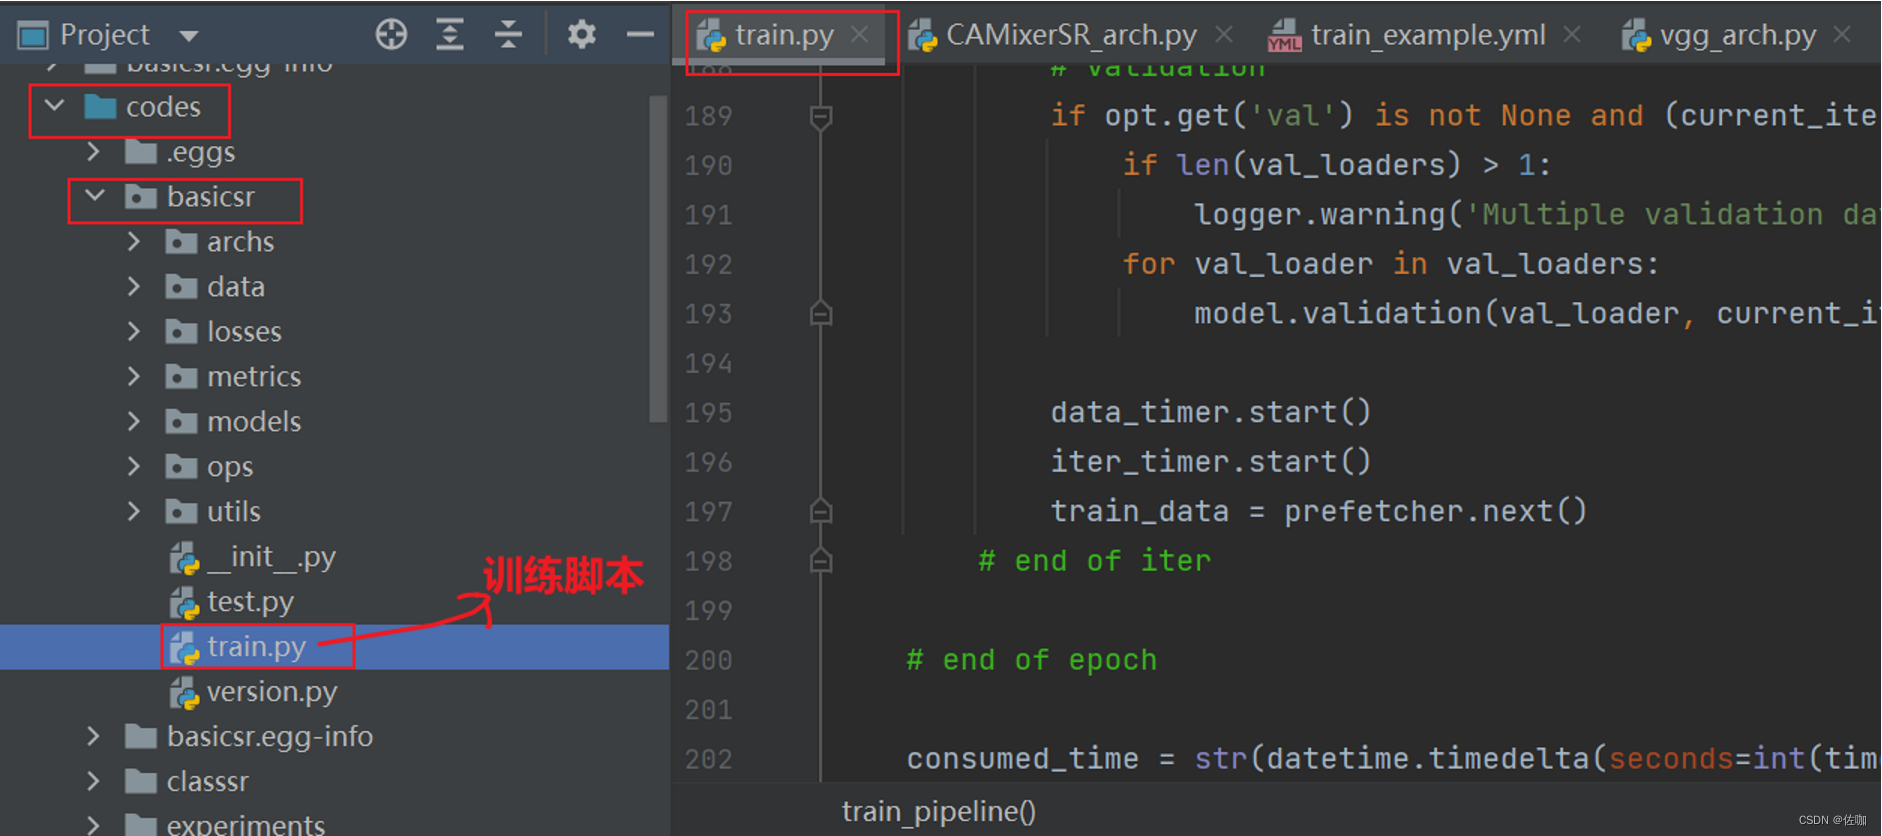Click the scrollbar thumb in Project panel
This screenshot has height=836, width=1882.
(657, 259)
